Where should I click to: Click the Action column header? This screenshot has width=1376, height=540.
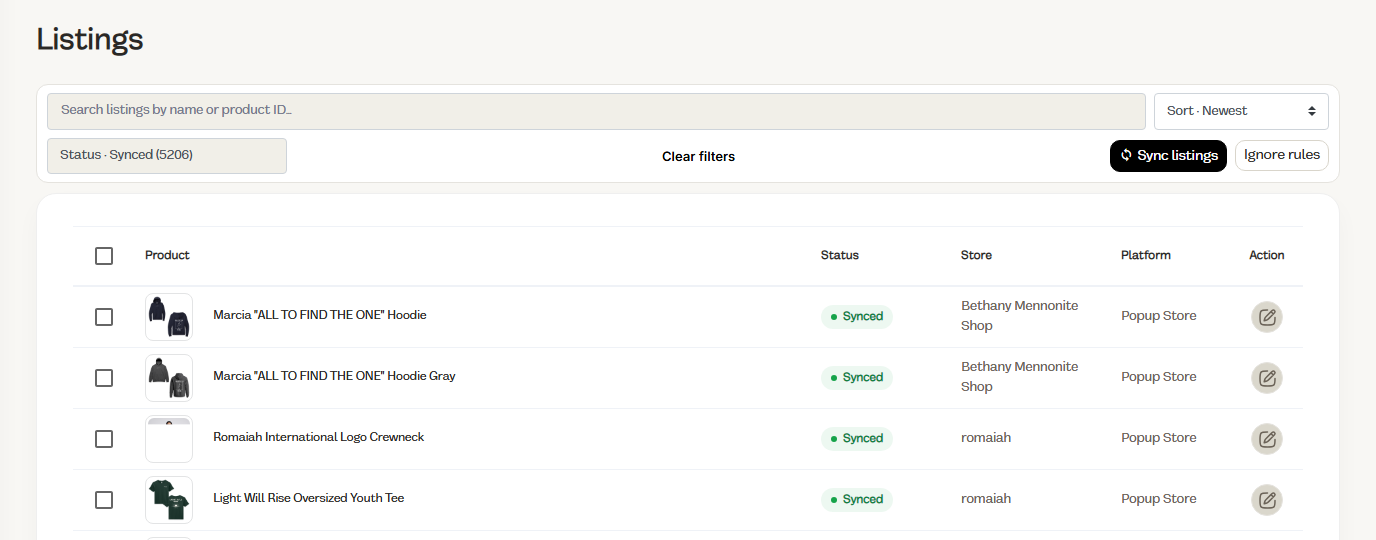tap(1267, 255)
